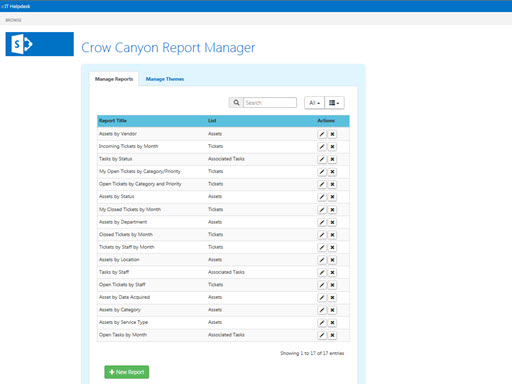Screen dimensions: 512x384
Task: Focus the Search input box
Action: 270,103
